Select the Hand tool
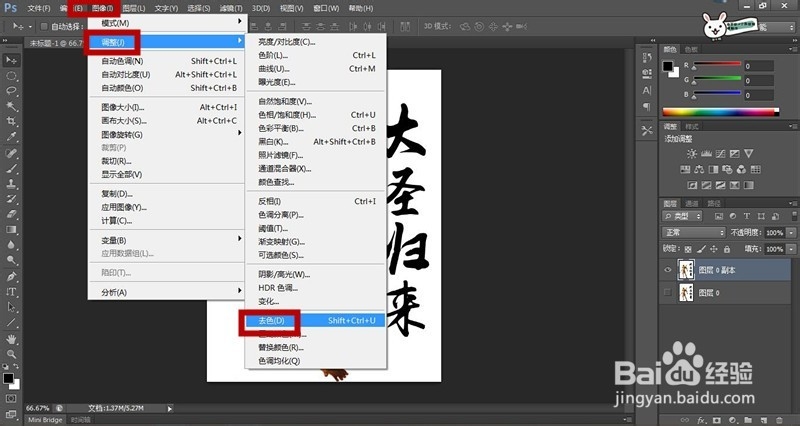The height and width of the screenshot is (426, 800). click(11, 339)
